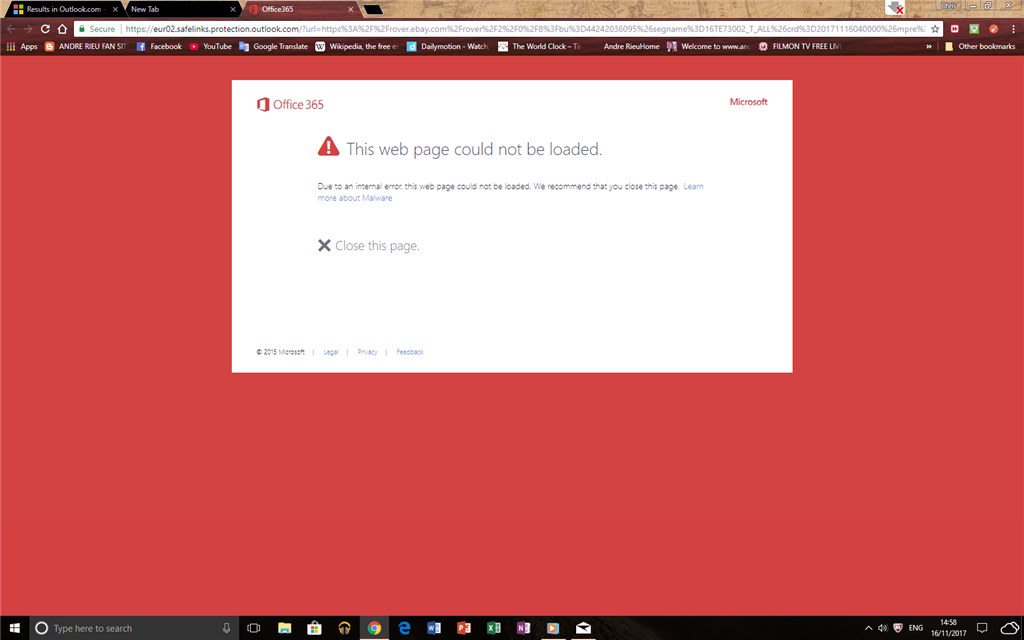Open the Feedback footer link

410,352
